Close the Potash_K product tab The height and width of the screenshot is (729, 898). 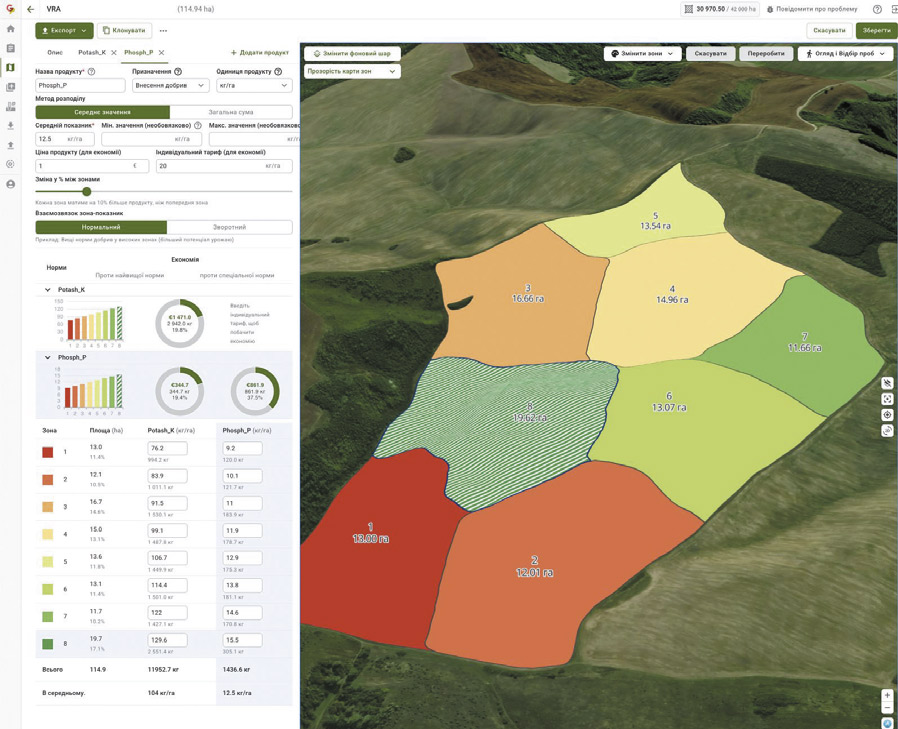114,52
